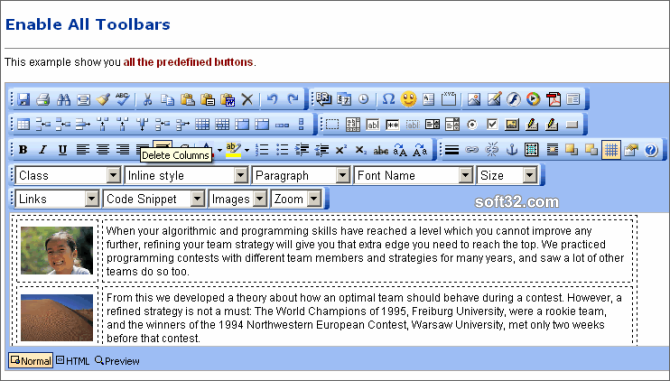Click the Copy icon

(x=168, y=100)
